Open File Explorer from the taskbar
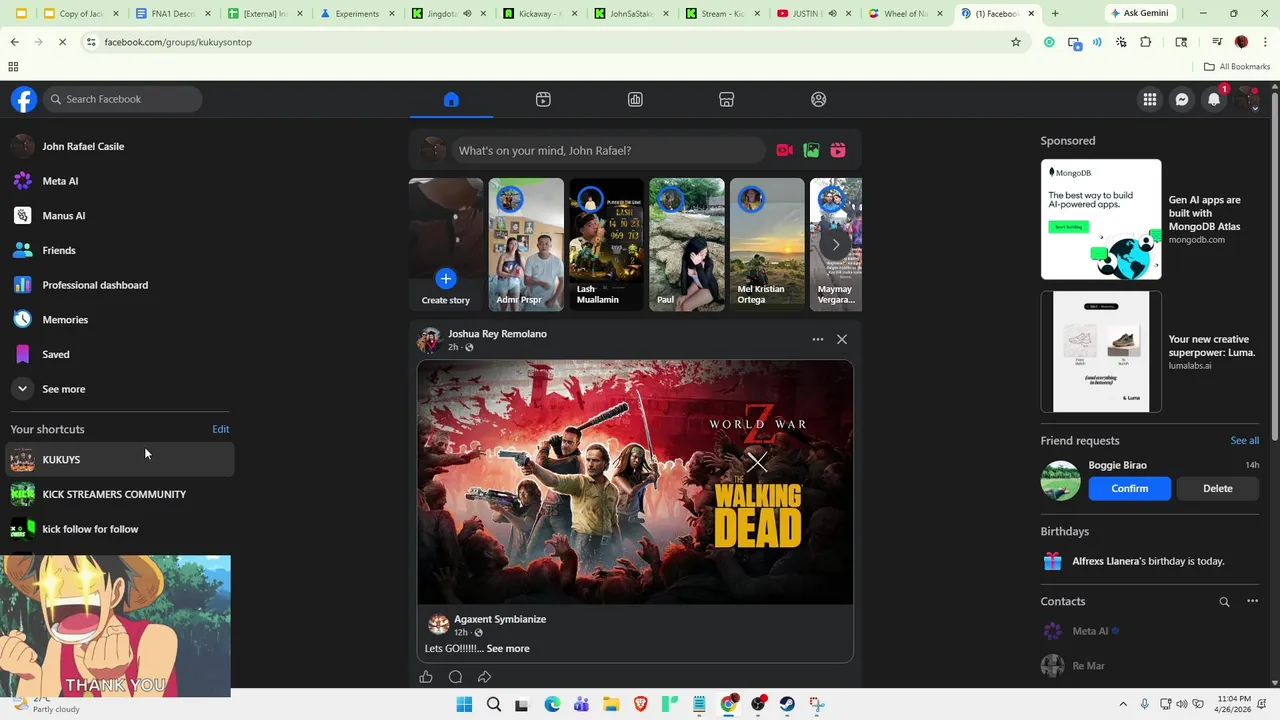1280x720 pixels. click(611, 705)
